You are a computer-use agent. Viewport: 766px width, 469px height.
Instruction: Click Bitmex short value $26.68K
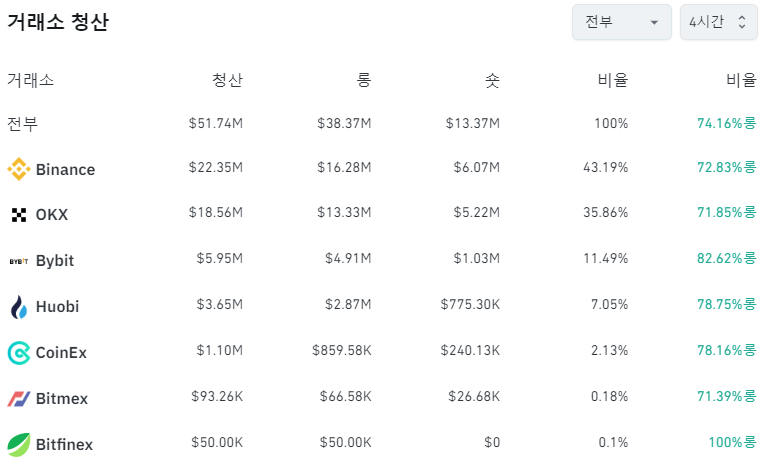474,397
